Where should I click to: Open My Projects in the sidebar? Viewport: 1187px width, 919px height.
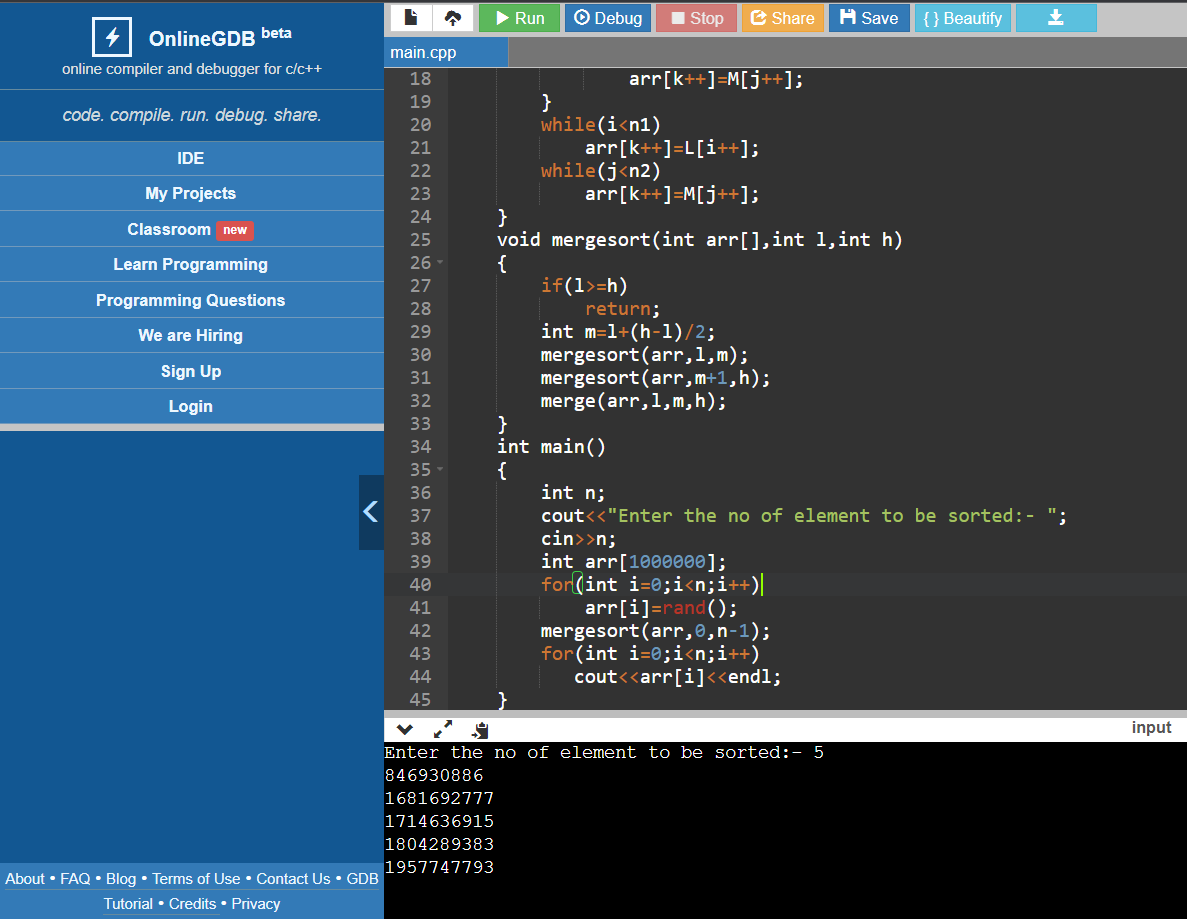click(x=191, y=194)
